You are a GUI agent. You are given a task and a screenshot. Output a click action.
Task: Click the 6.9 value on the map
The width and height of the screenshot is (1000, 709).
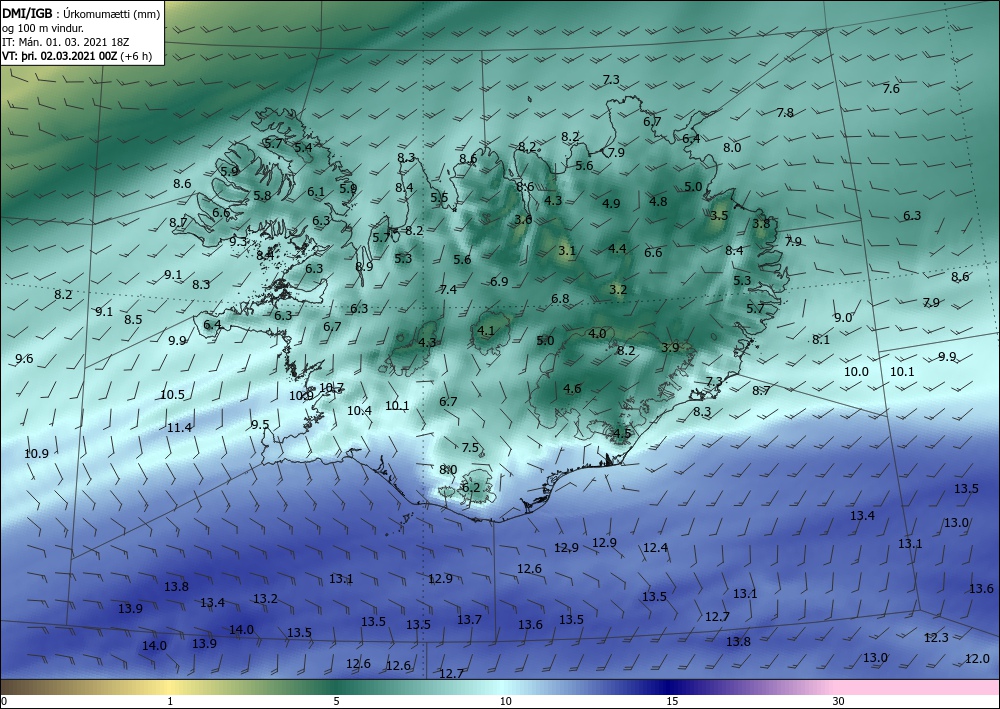(x=499, y=281)
